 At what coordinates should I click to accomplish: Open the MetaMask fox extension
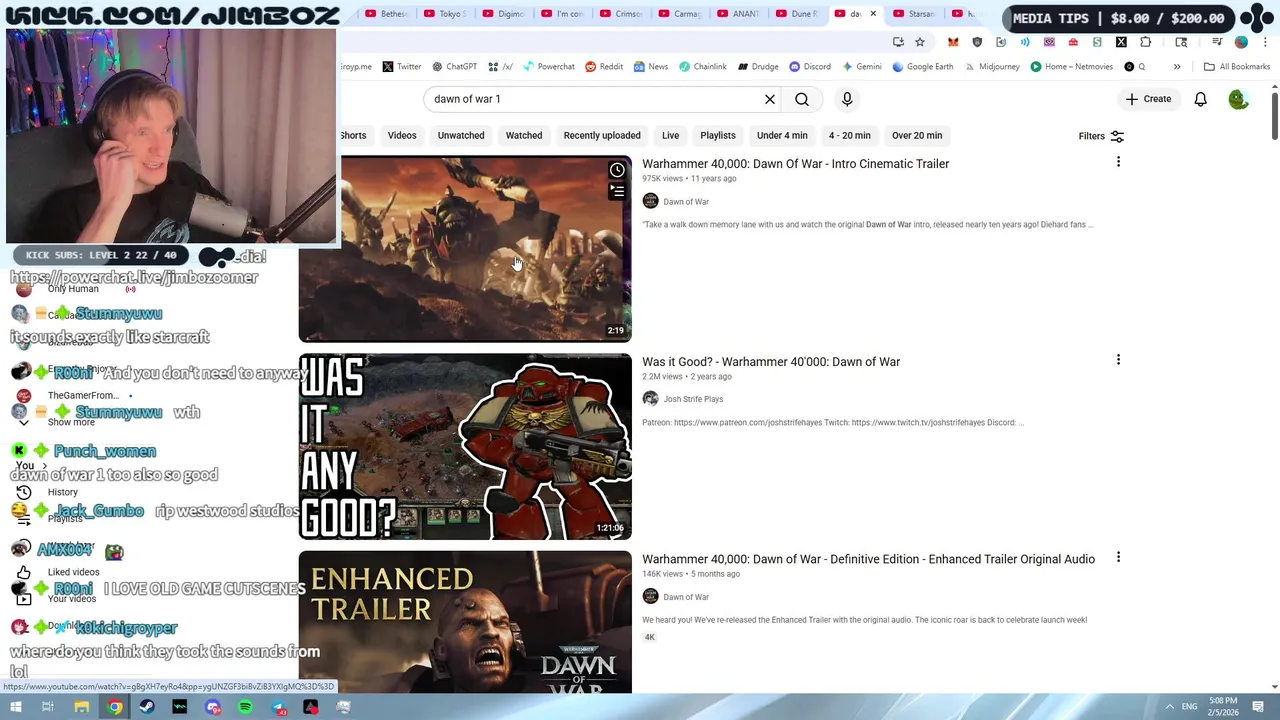[953, 42]
